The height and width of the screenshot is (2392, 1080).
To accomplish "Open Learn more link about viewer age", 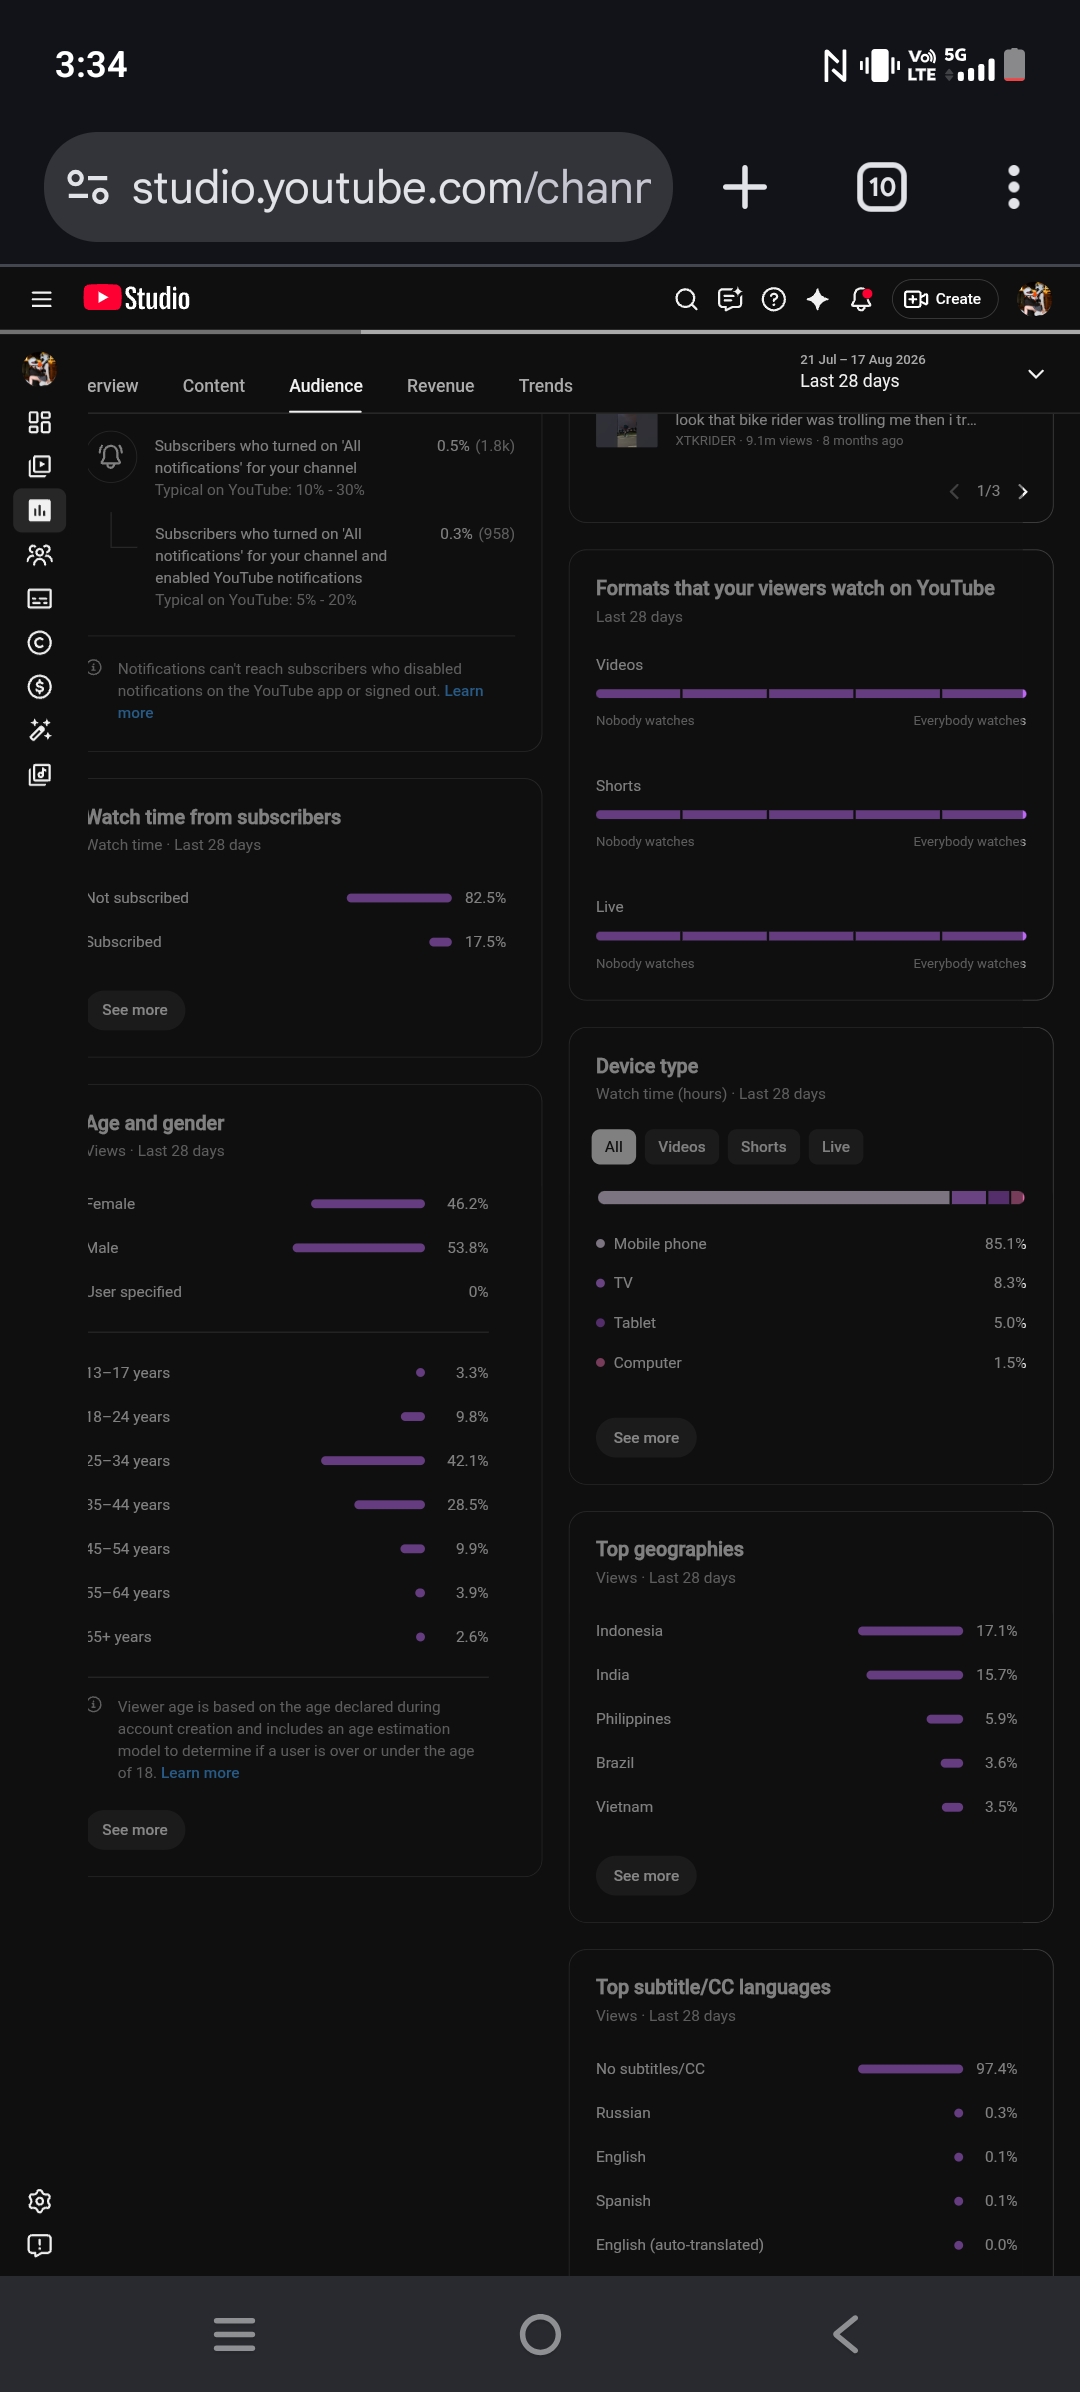I will 200,1773.
